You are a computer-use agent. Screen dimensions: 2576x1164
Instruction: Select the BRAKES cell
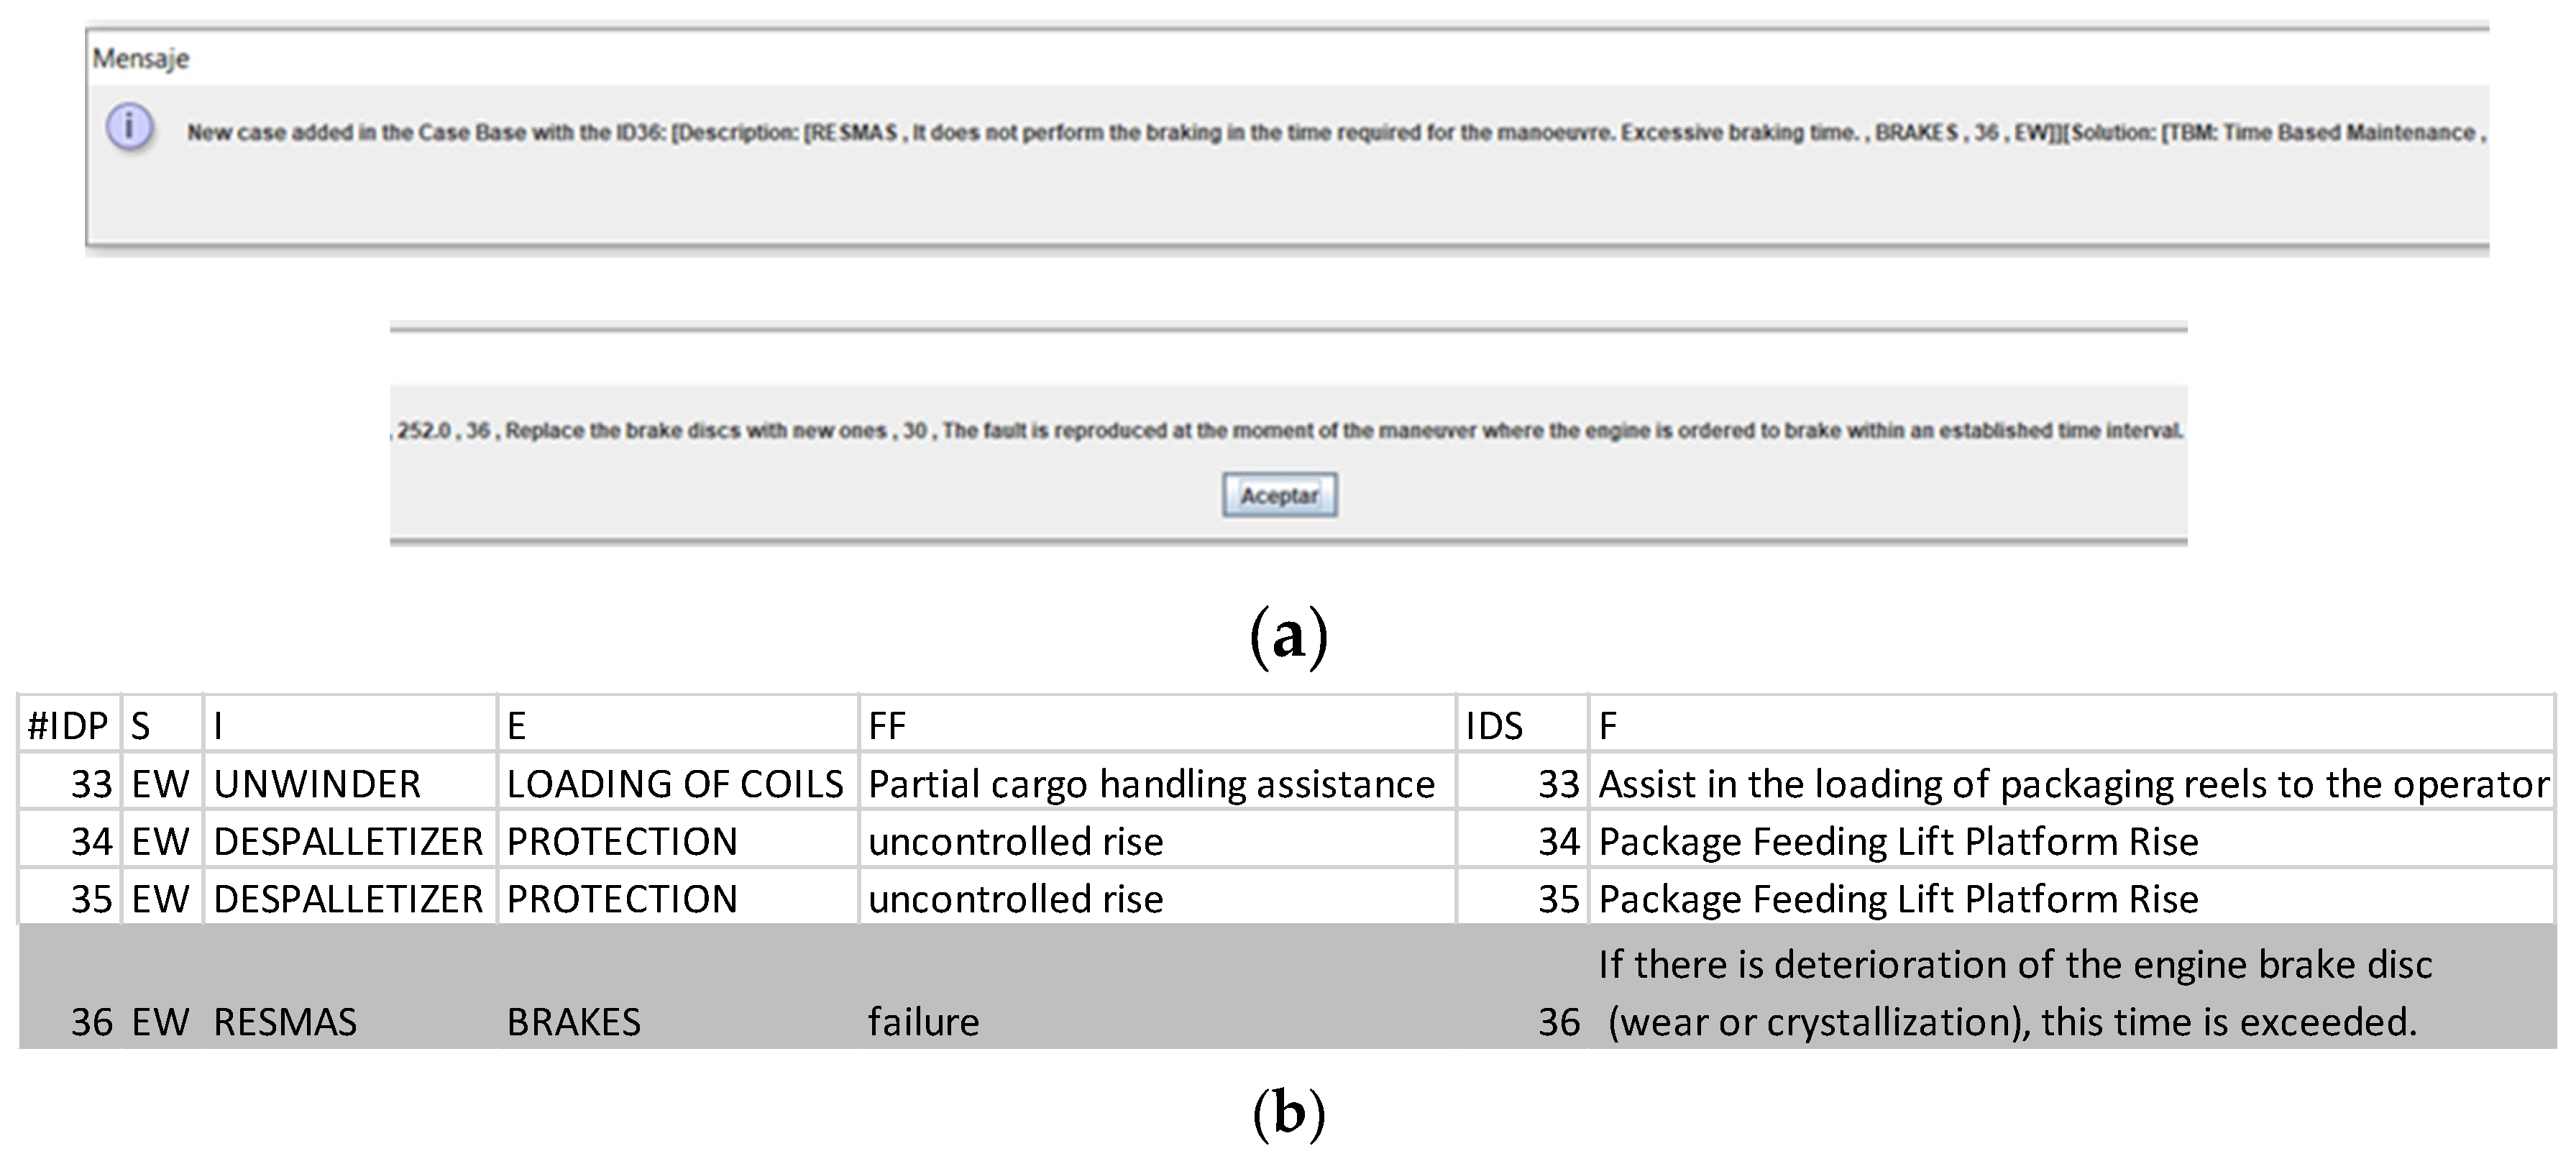[573, 1022]
